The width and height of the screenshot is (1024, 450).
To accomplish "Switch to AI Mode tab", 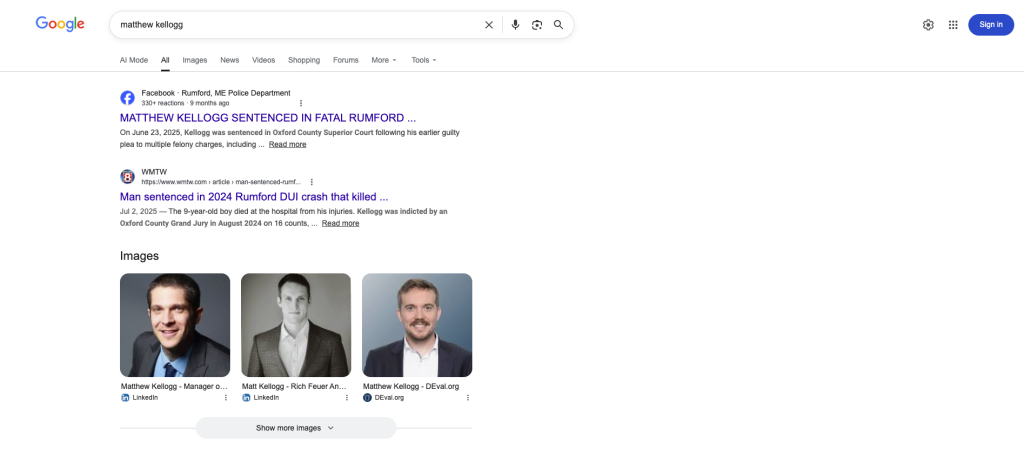I will point(134,60).
